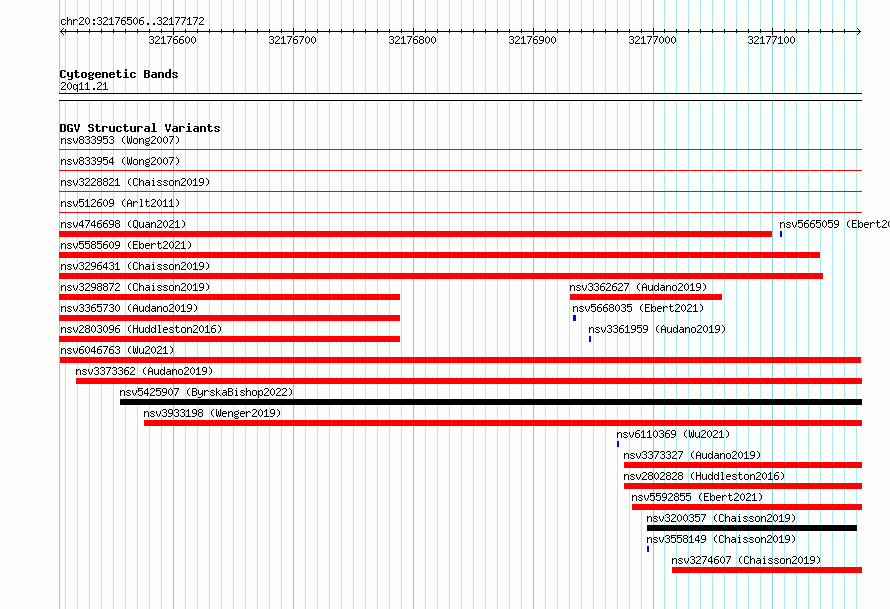Click the red bar of nsv3274607
Viewport: 890px width, 609px height.
pos(767,570)
